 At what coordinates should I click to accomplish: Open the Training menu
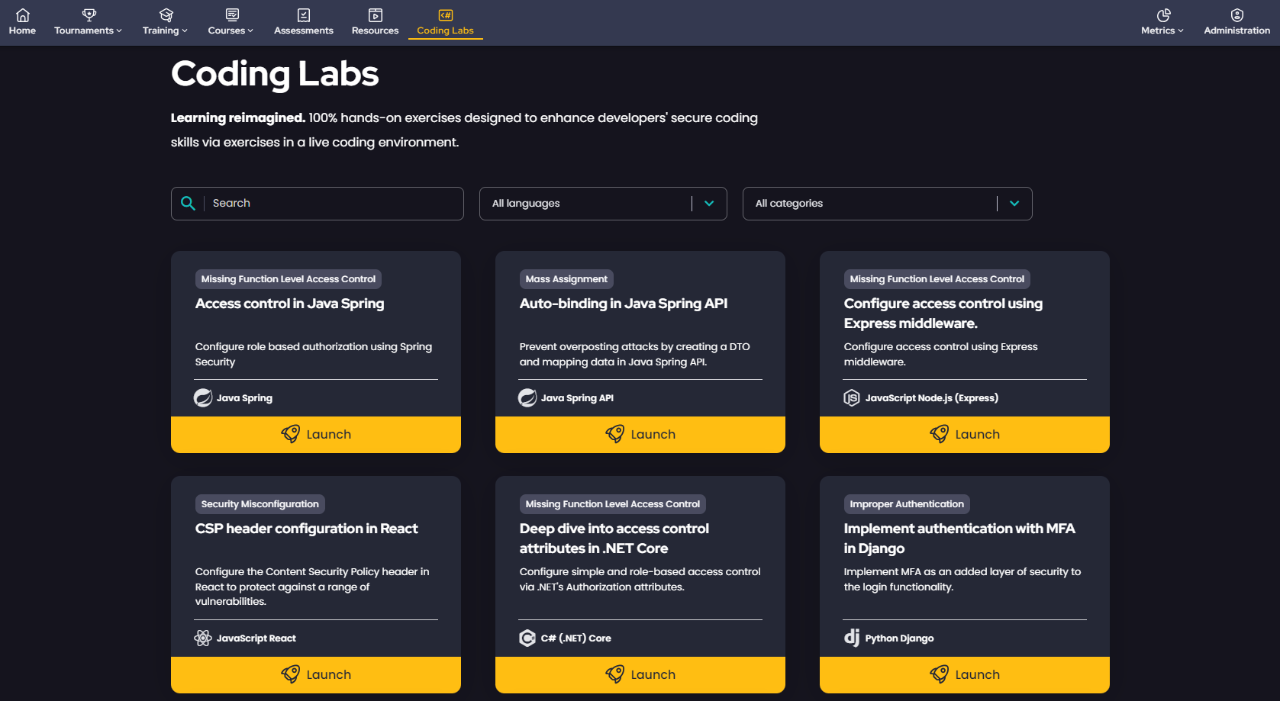pos(165,22)
